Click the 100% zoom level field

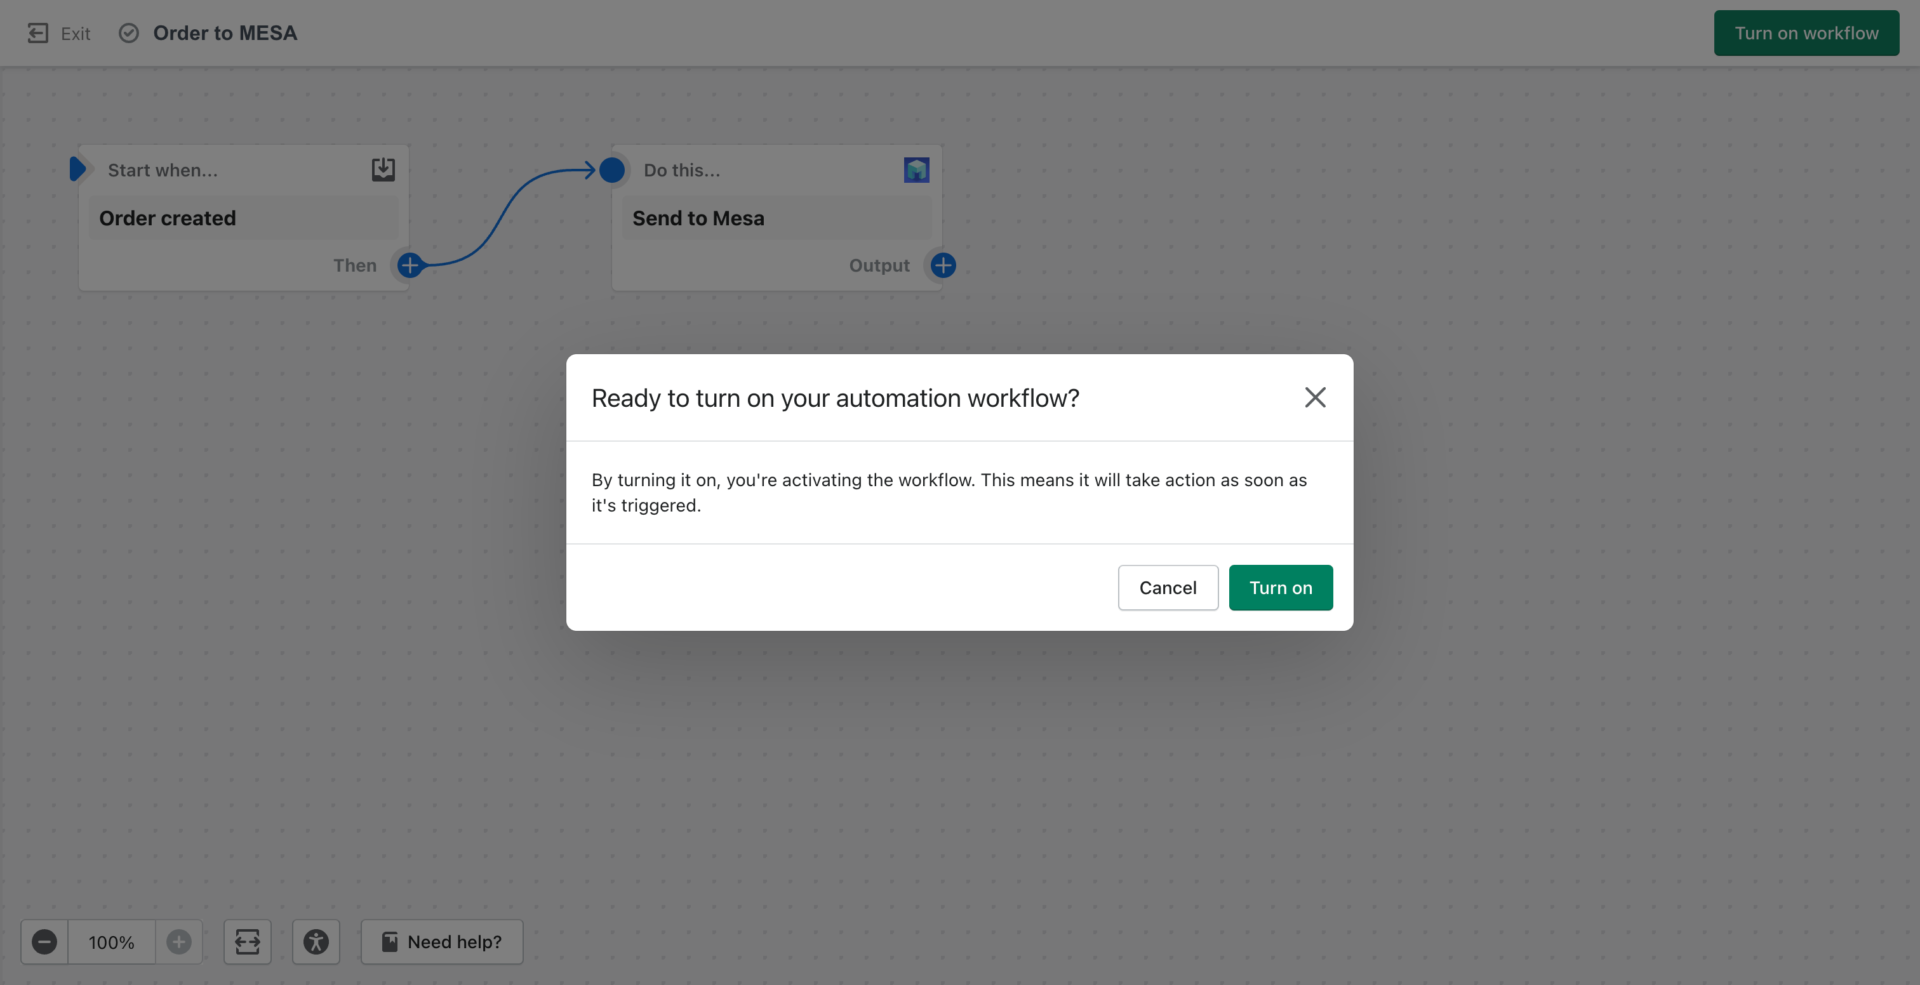(111, 941)
